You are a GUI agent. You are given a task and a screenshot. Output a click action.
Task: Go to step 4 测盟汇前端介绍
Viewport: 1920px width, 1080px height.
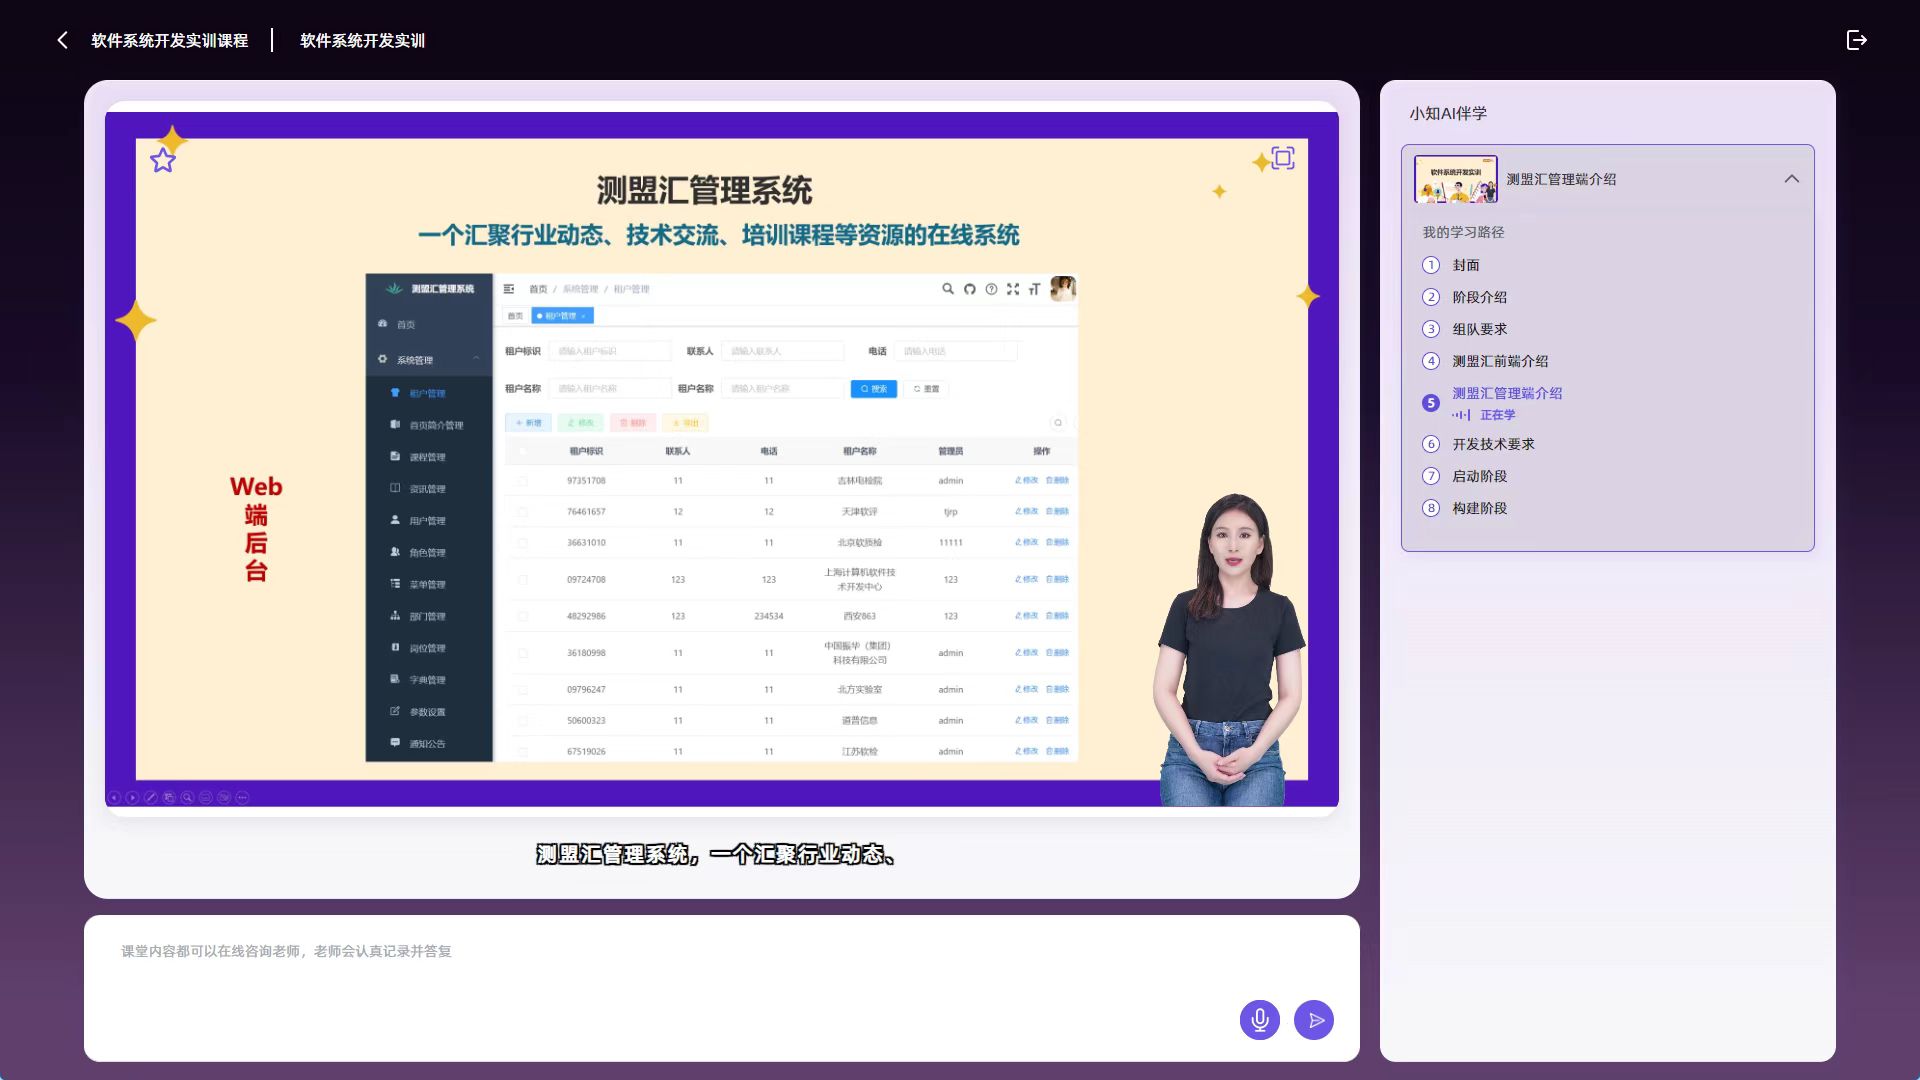(x=1499, y=361)
